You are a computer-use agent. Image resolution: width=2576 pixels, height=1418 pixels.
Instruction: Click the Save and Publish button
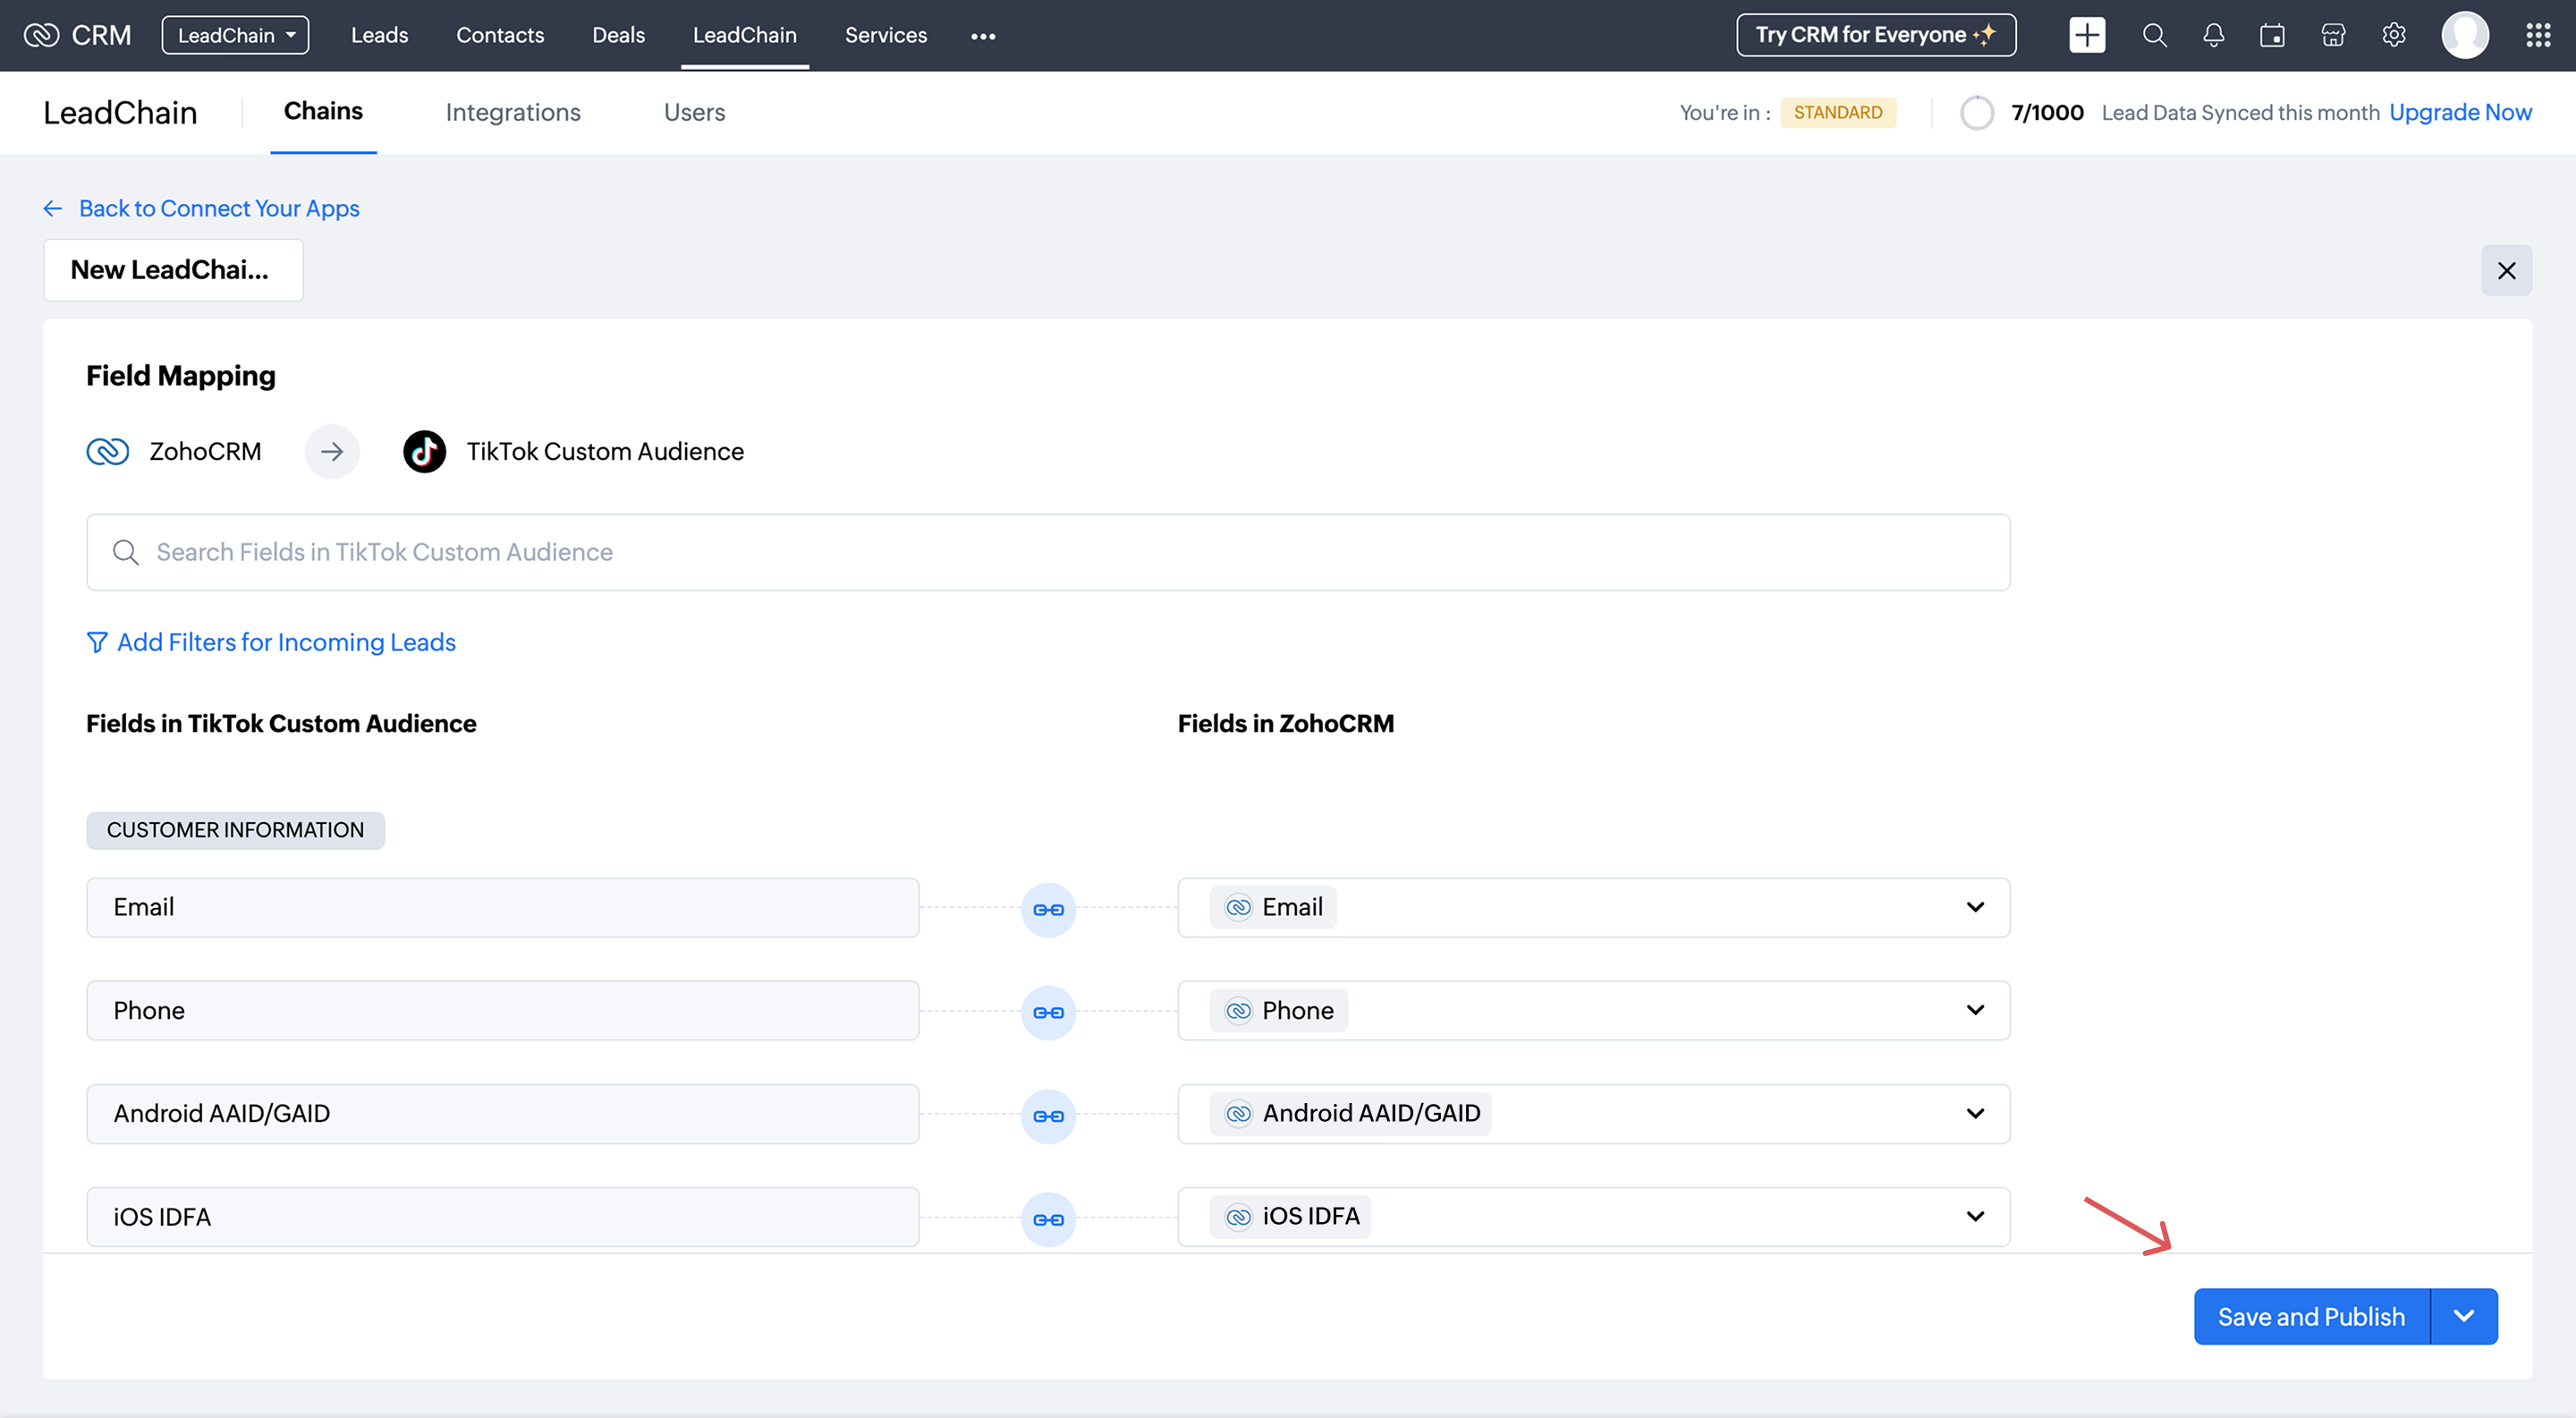[x=2310, y=1316]
